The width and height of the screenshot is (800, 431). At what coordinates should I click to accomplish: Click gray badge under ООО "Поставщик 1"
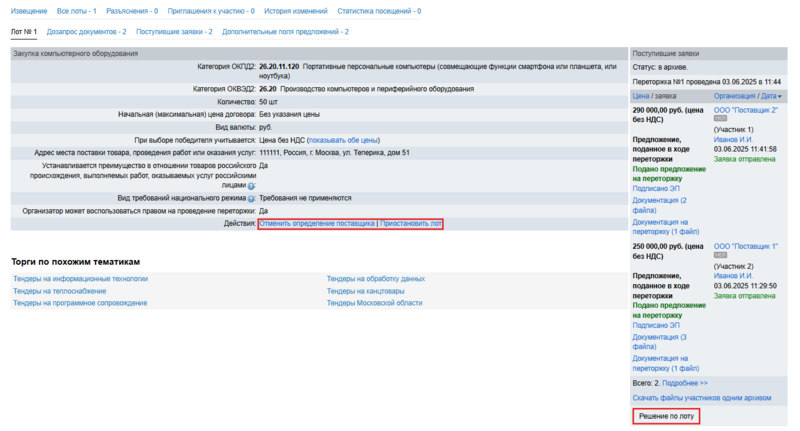click(720, 255)
